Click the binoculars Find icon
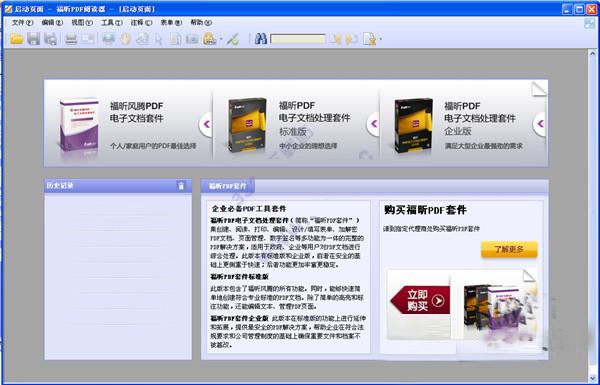 tap(261, 39)
